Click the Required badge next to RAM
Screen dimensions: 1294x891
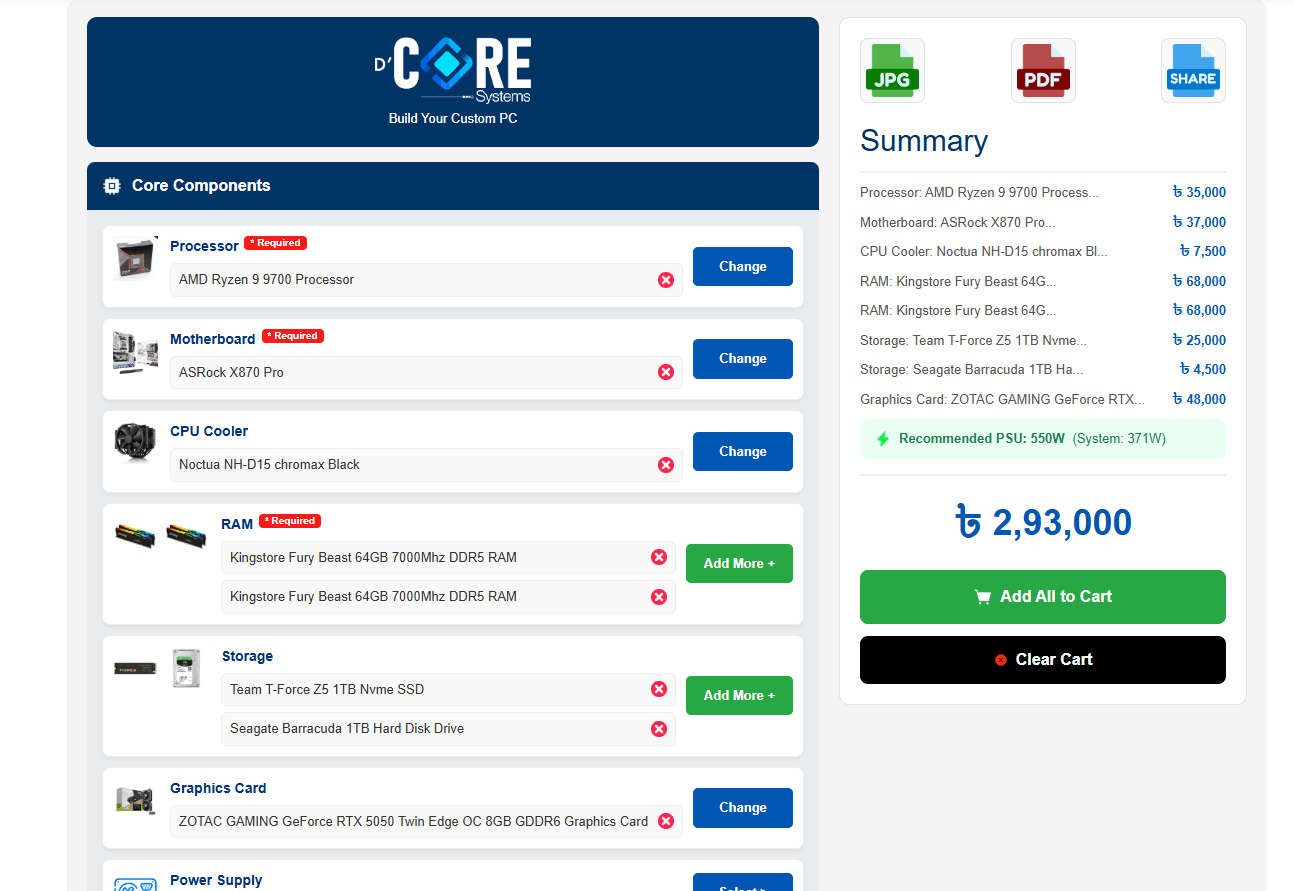pos(290,521)
